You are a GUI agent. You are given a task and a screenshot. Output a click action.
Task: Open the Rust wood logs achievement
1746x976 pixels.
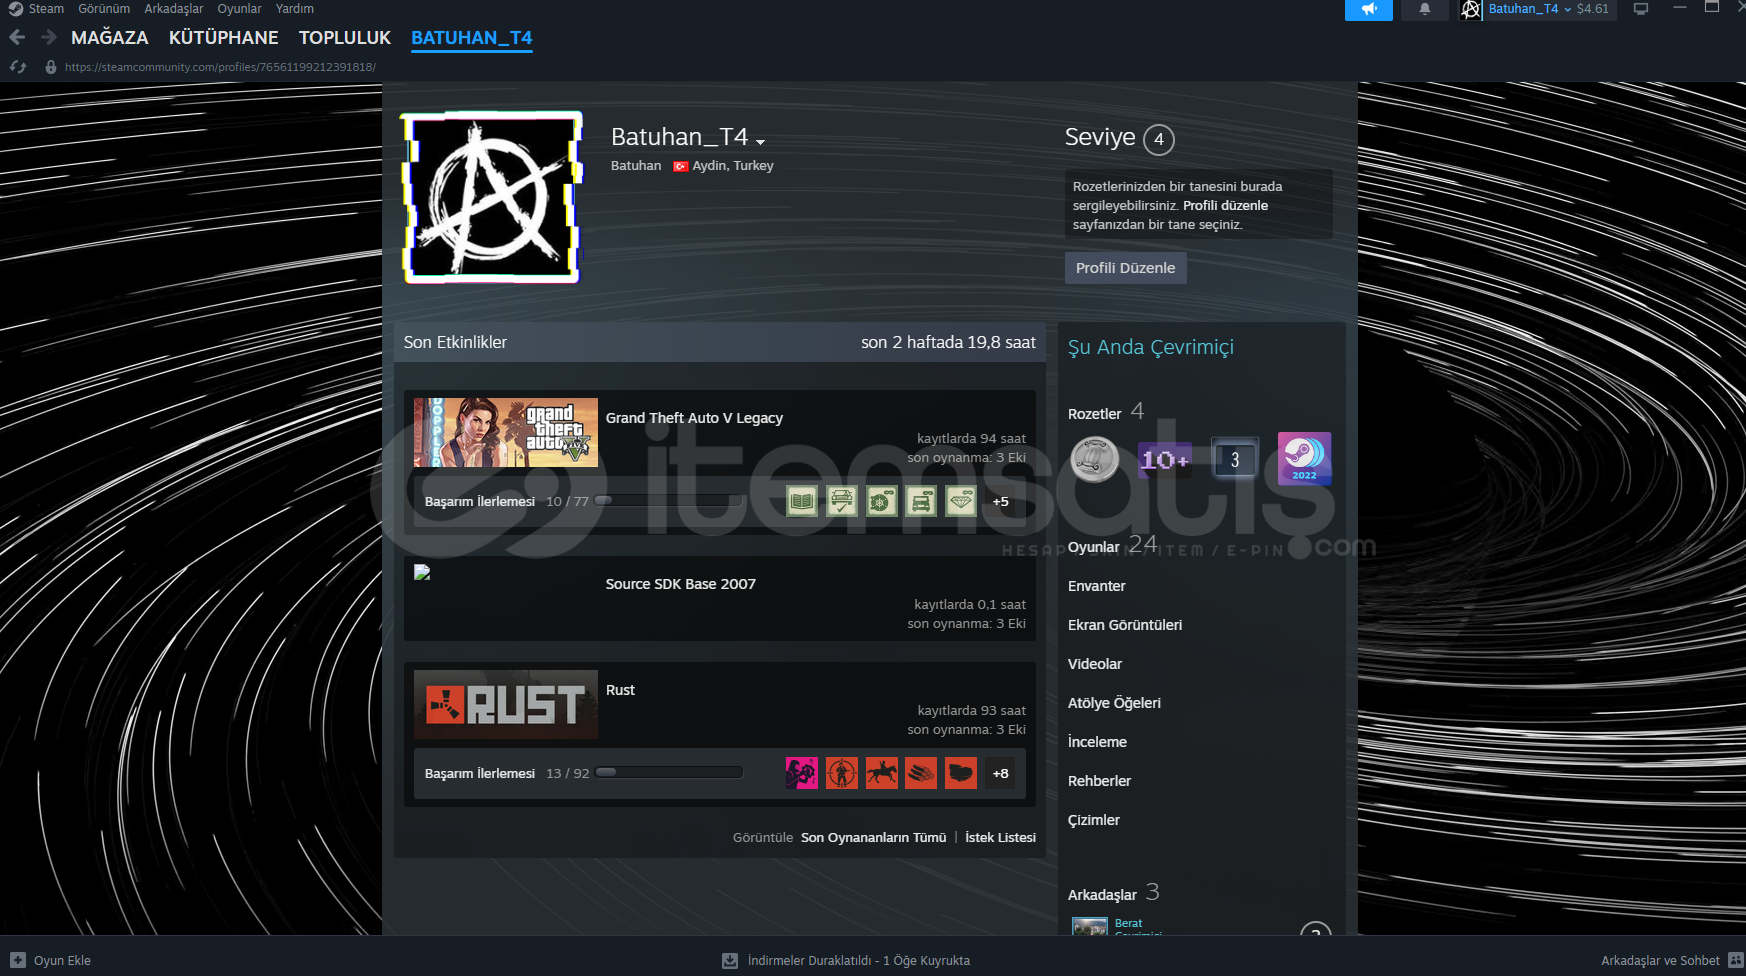click(921, 773)
